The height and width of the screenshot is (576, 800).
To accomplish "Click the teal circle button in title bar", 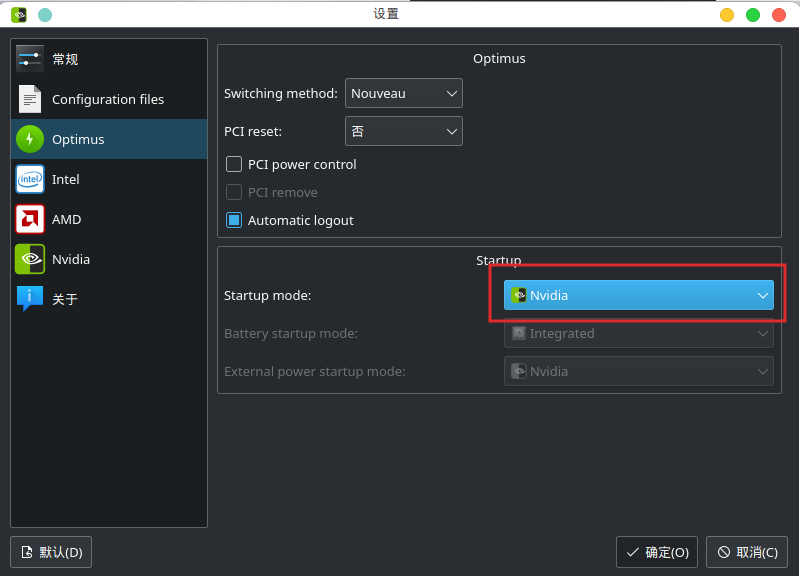I will [45, 15].
